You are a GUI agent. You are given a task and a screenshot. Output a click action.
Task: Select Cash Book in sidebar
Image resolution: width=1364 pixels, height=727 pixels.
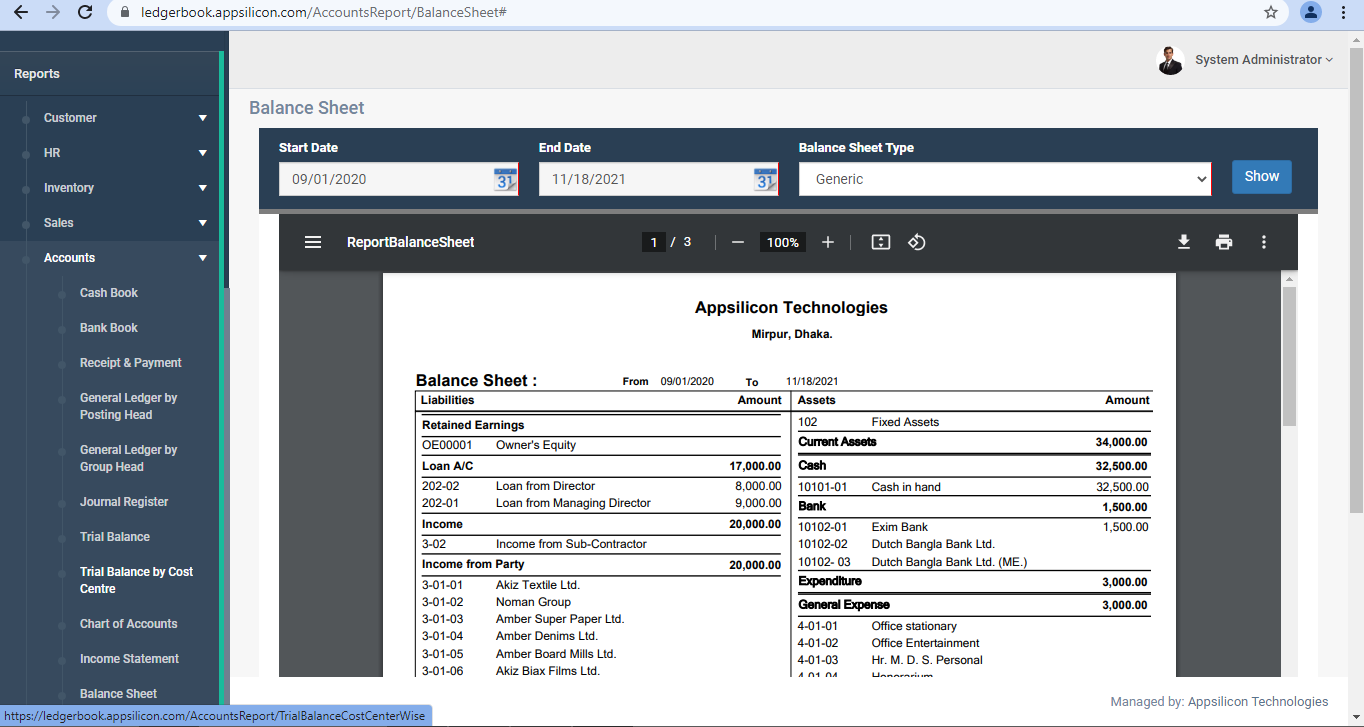tap(109, 293)
